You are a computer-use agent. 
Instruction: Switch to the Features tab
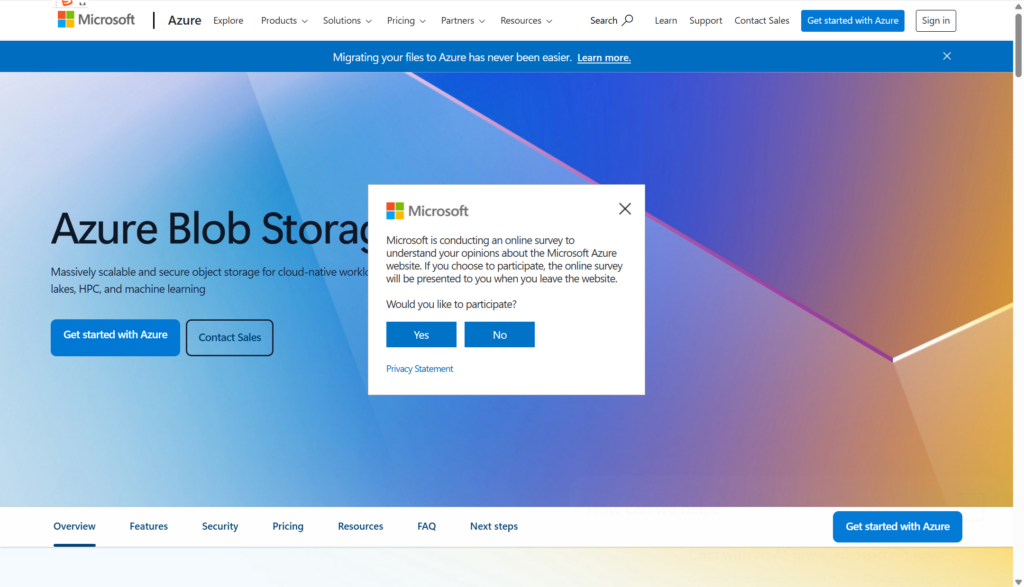click(148, 526)
